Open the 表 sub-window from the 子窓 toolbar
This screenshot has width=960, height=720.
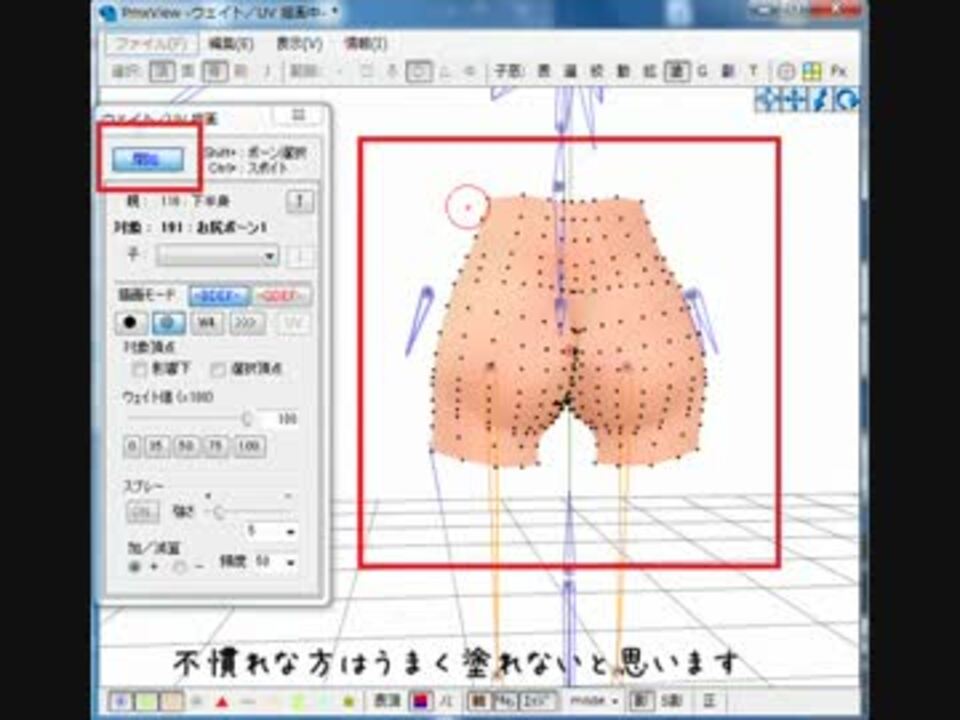tap(544, 72)
